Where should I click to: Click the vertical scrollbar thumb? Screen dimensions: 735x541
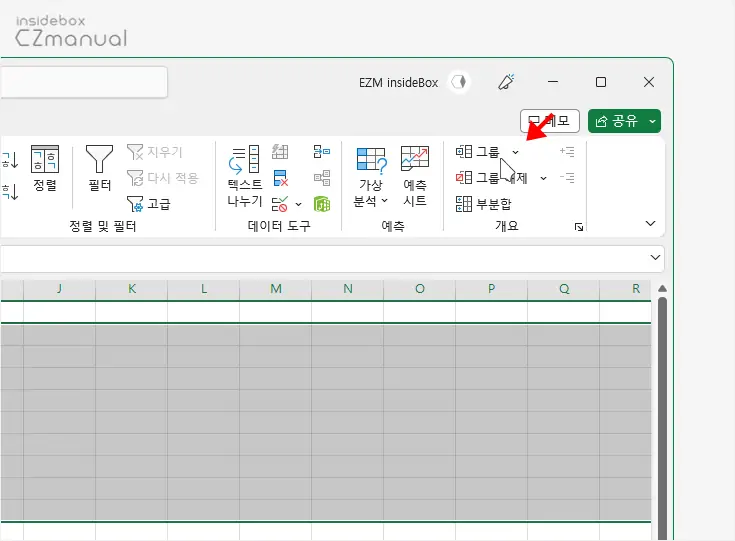pyautogui.click(x=662, y=417)
